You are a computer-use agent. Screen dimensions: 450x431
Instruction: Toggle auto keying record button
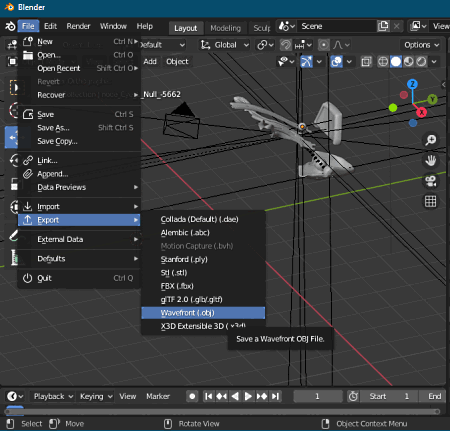192,396
